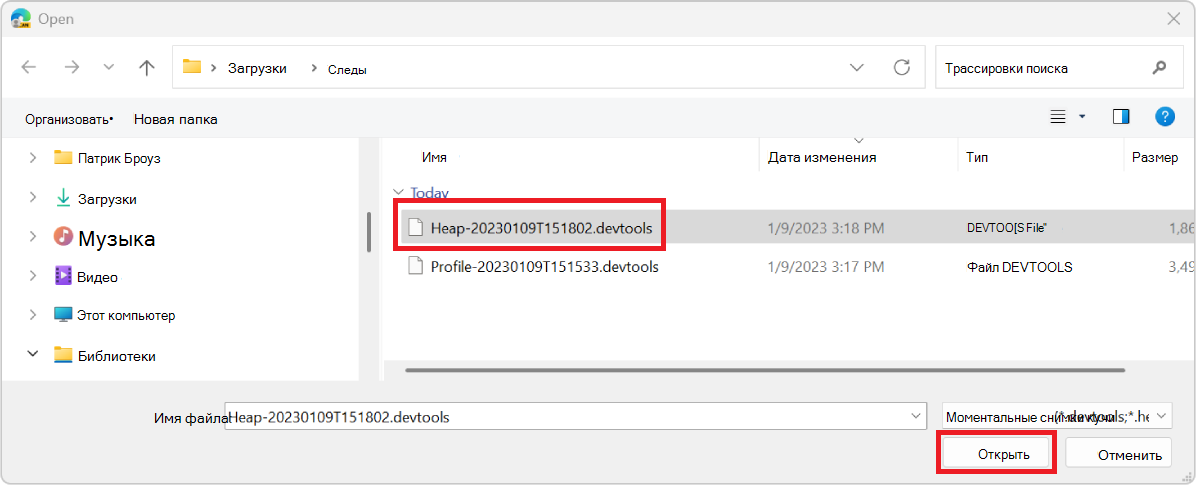The height and width of the screenshot is (485, 1196).
Task: Click the Edge icon in title bar
Action: [x=21, y=18]
